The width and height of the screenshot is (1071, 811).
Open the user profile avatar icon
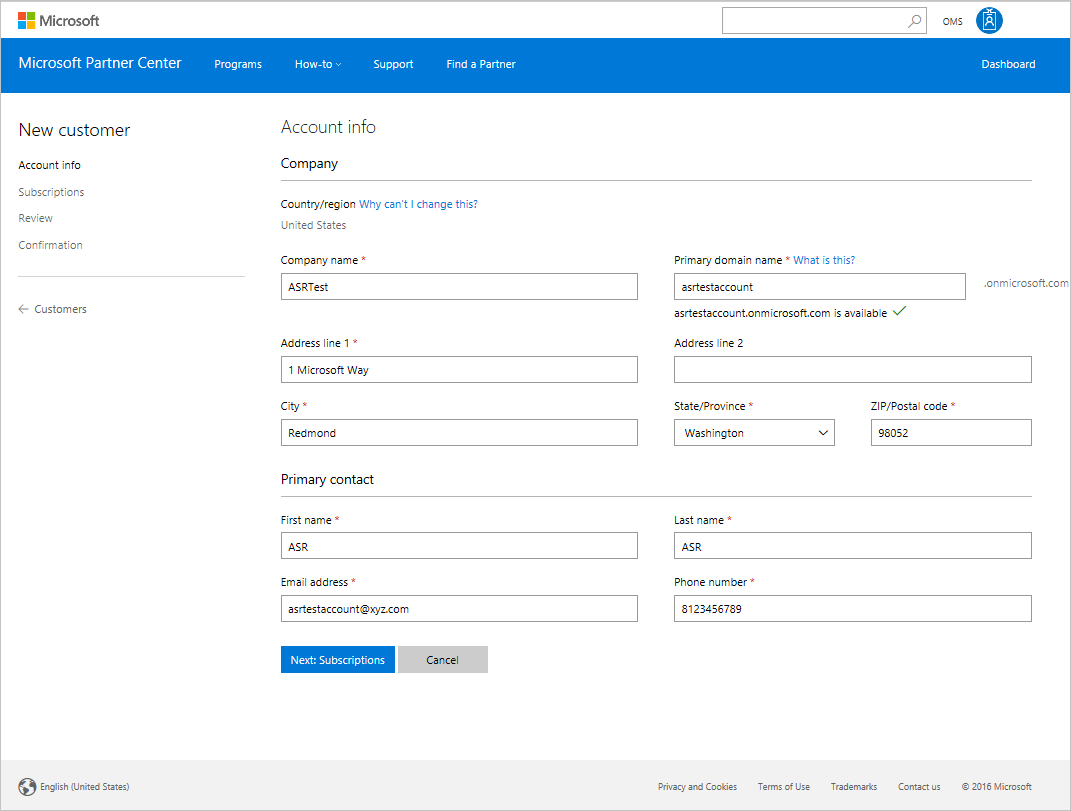pos(988,20)
